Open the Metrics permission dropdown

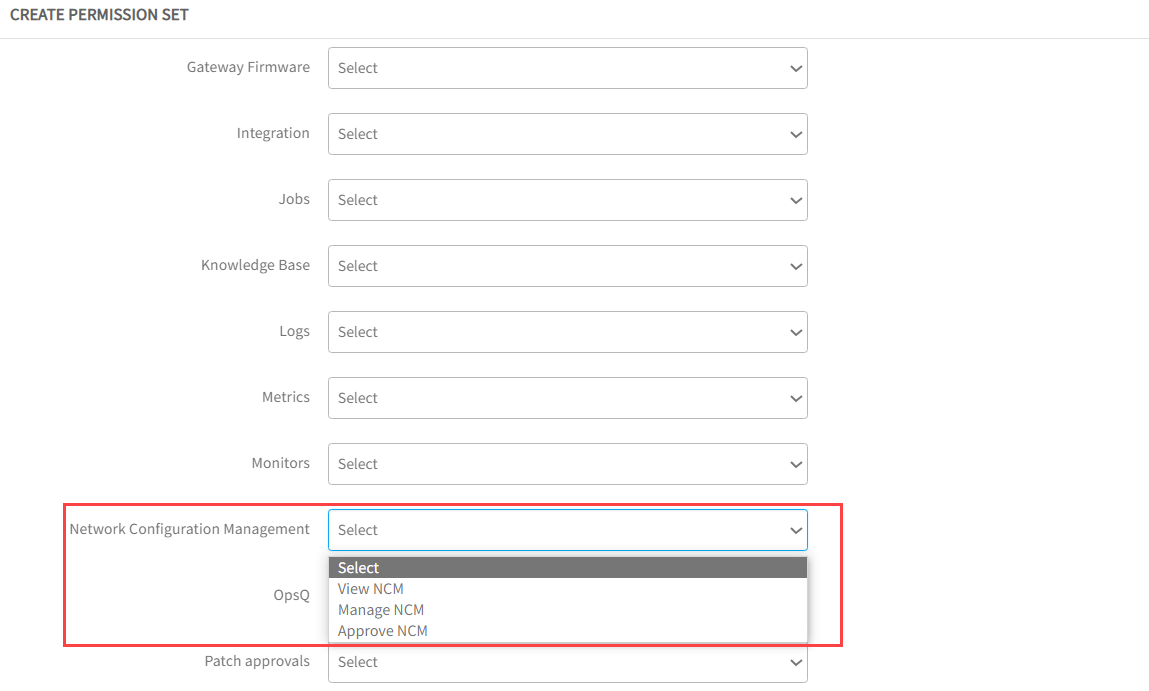[568, 398]
